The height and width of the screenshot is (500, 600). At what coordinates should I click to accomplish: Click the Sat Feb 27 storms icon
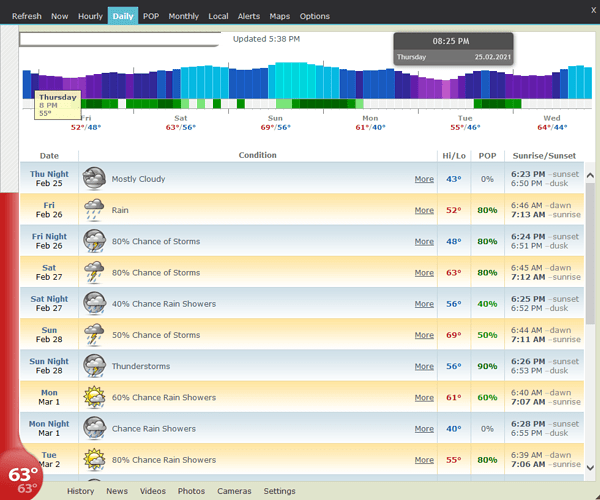pyautogui.click(x=95, y=272)
